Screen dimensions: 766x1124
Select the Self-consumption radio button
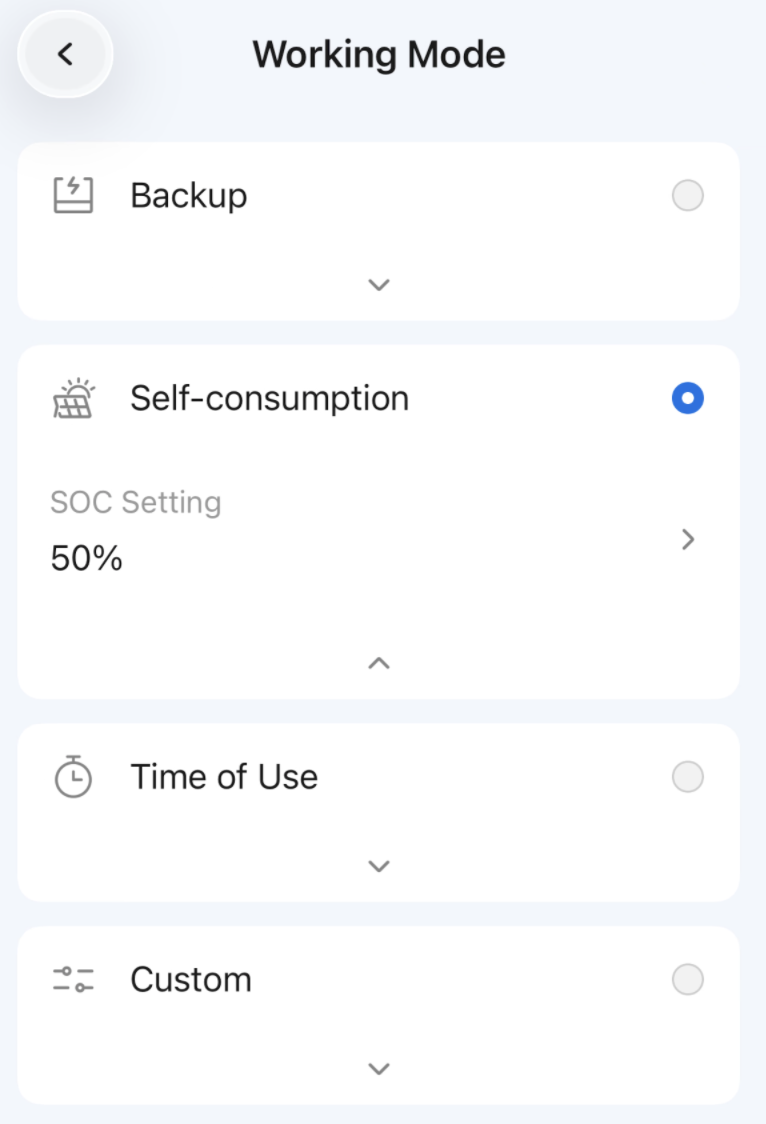coord(688,399)
